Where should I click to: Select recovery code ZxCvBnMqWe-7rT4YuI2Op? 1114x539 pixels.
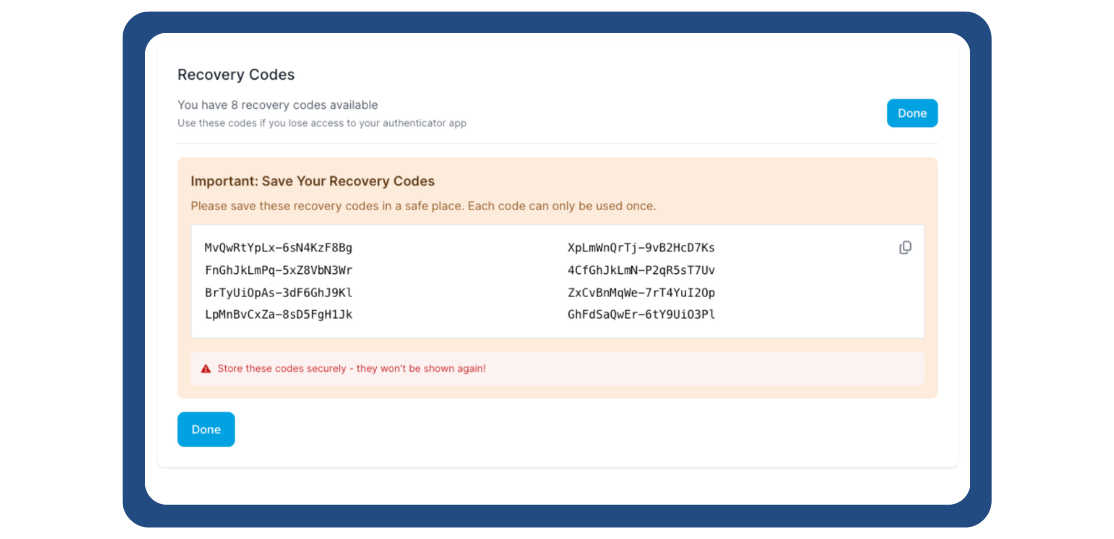coord(642,293)
